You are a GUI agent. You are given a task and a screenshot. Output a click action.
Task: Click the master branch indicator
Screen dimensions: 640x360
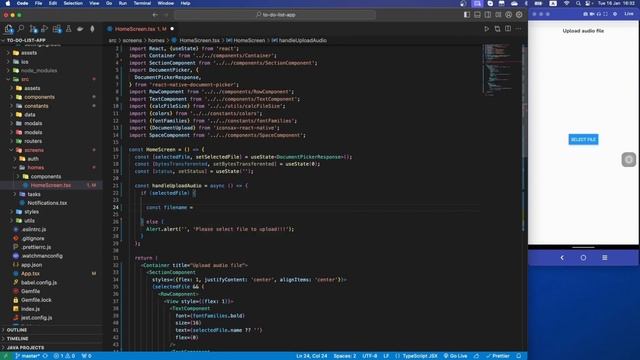click(27, 356)
